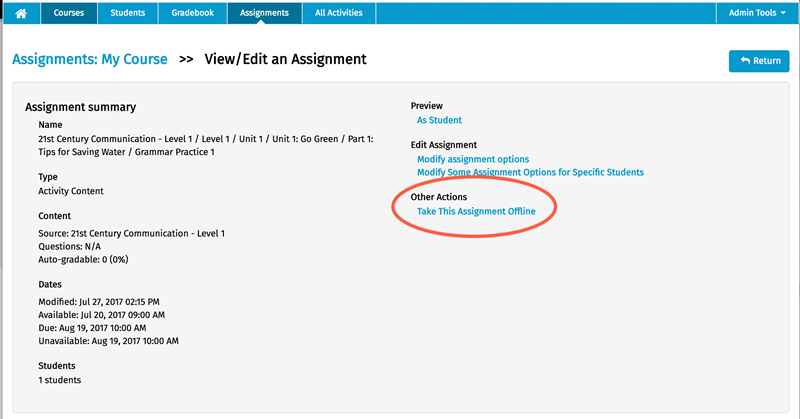Click the Auto-gradable: 0 (0%) line
The height and width of the screenshot is (419, 800).
click(x=83, y=259)
